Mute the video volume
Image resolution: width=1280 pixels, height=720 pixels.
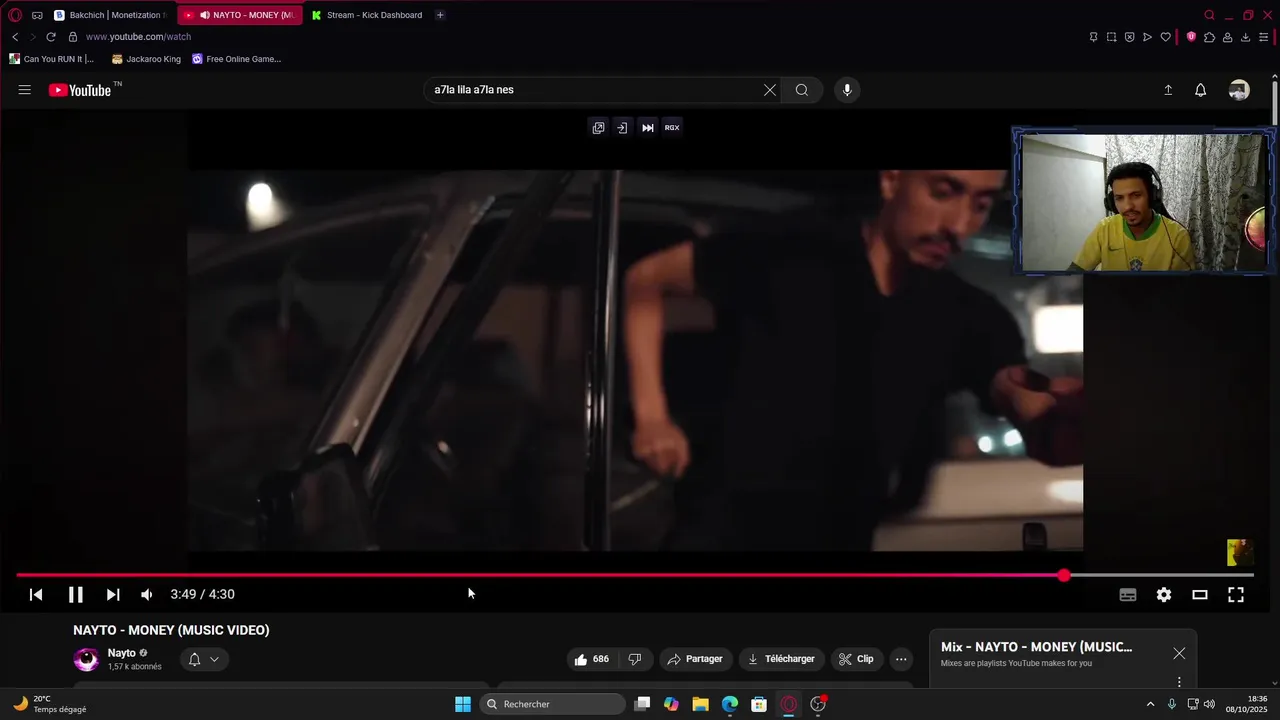[x=147, y=594]
